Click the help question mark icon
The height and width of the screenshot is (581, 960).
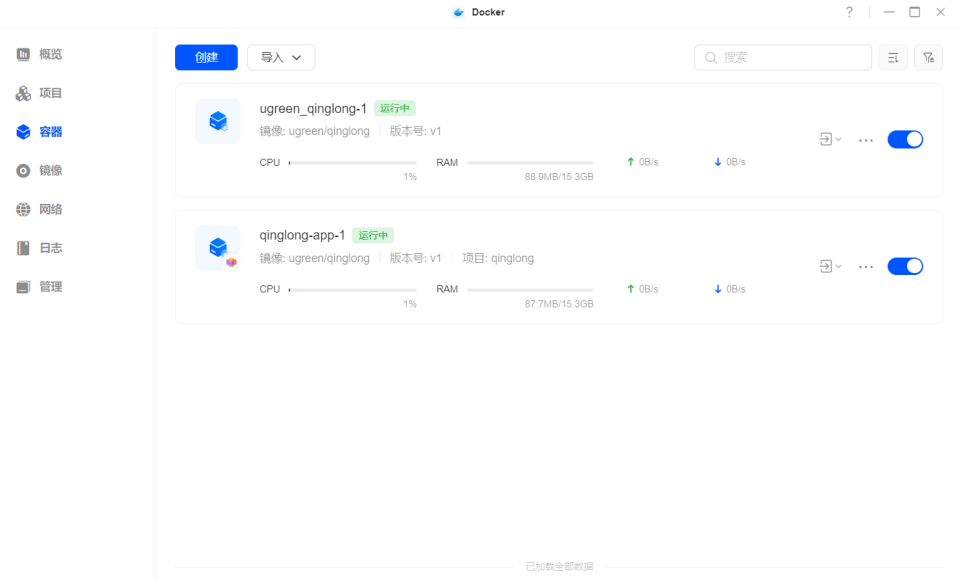click(849, 12)
